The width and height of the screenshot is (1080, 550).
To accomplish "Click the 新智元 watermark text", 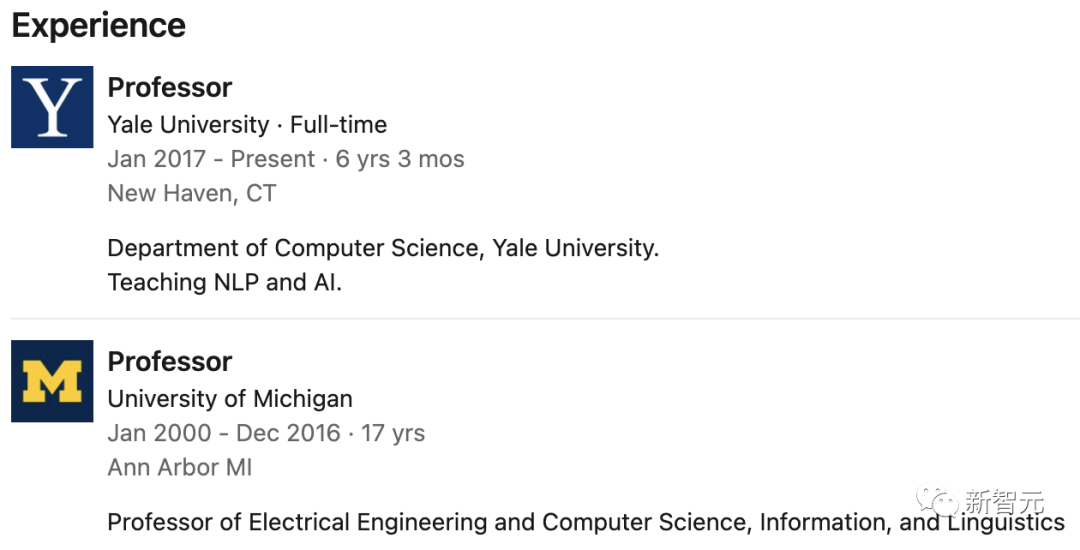I will click(x=1003, y=501).
